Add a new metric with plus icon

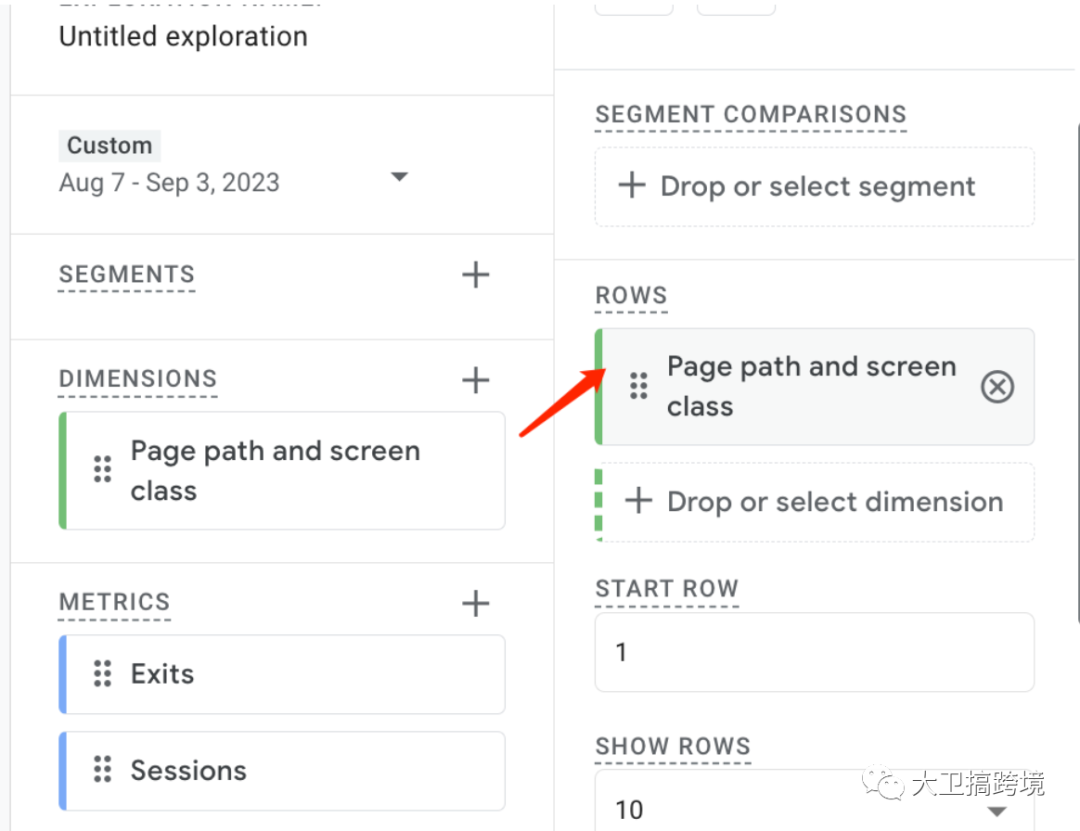pos(476,603)
